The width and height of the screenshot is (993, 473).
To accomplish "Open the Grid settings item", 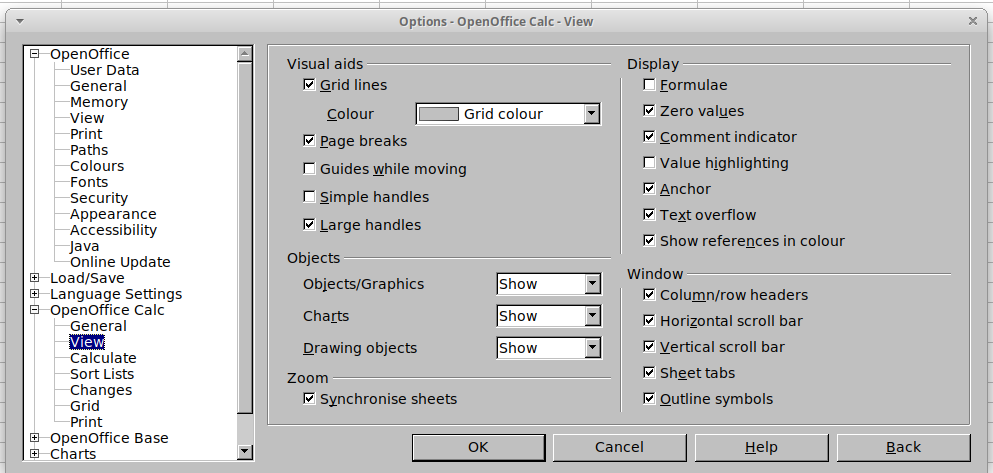I will (85, 406).
